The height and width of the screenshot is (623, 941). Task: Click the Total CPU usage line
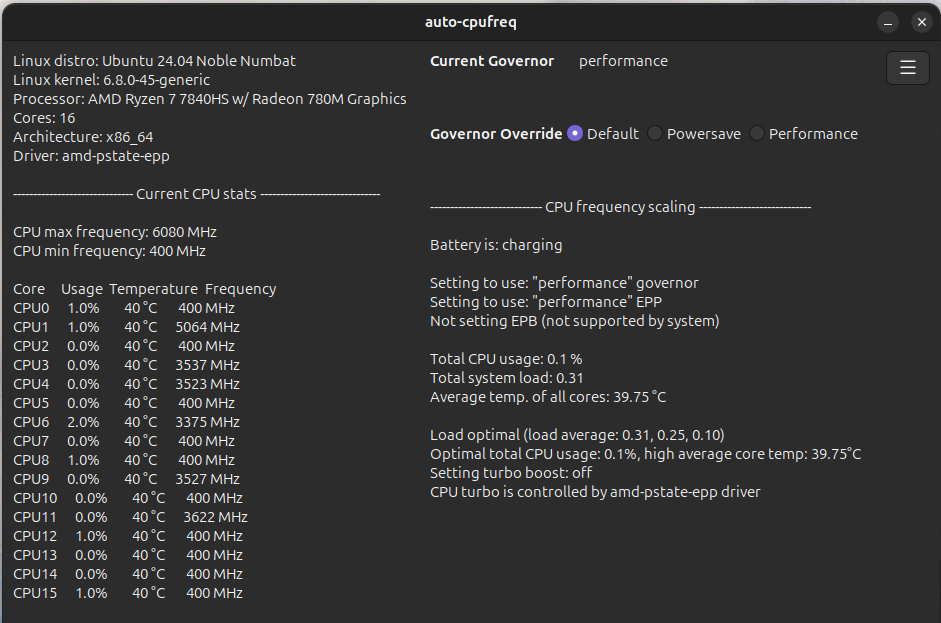click(x=506, y=359)
